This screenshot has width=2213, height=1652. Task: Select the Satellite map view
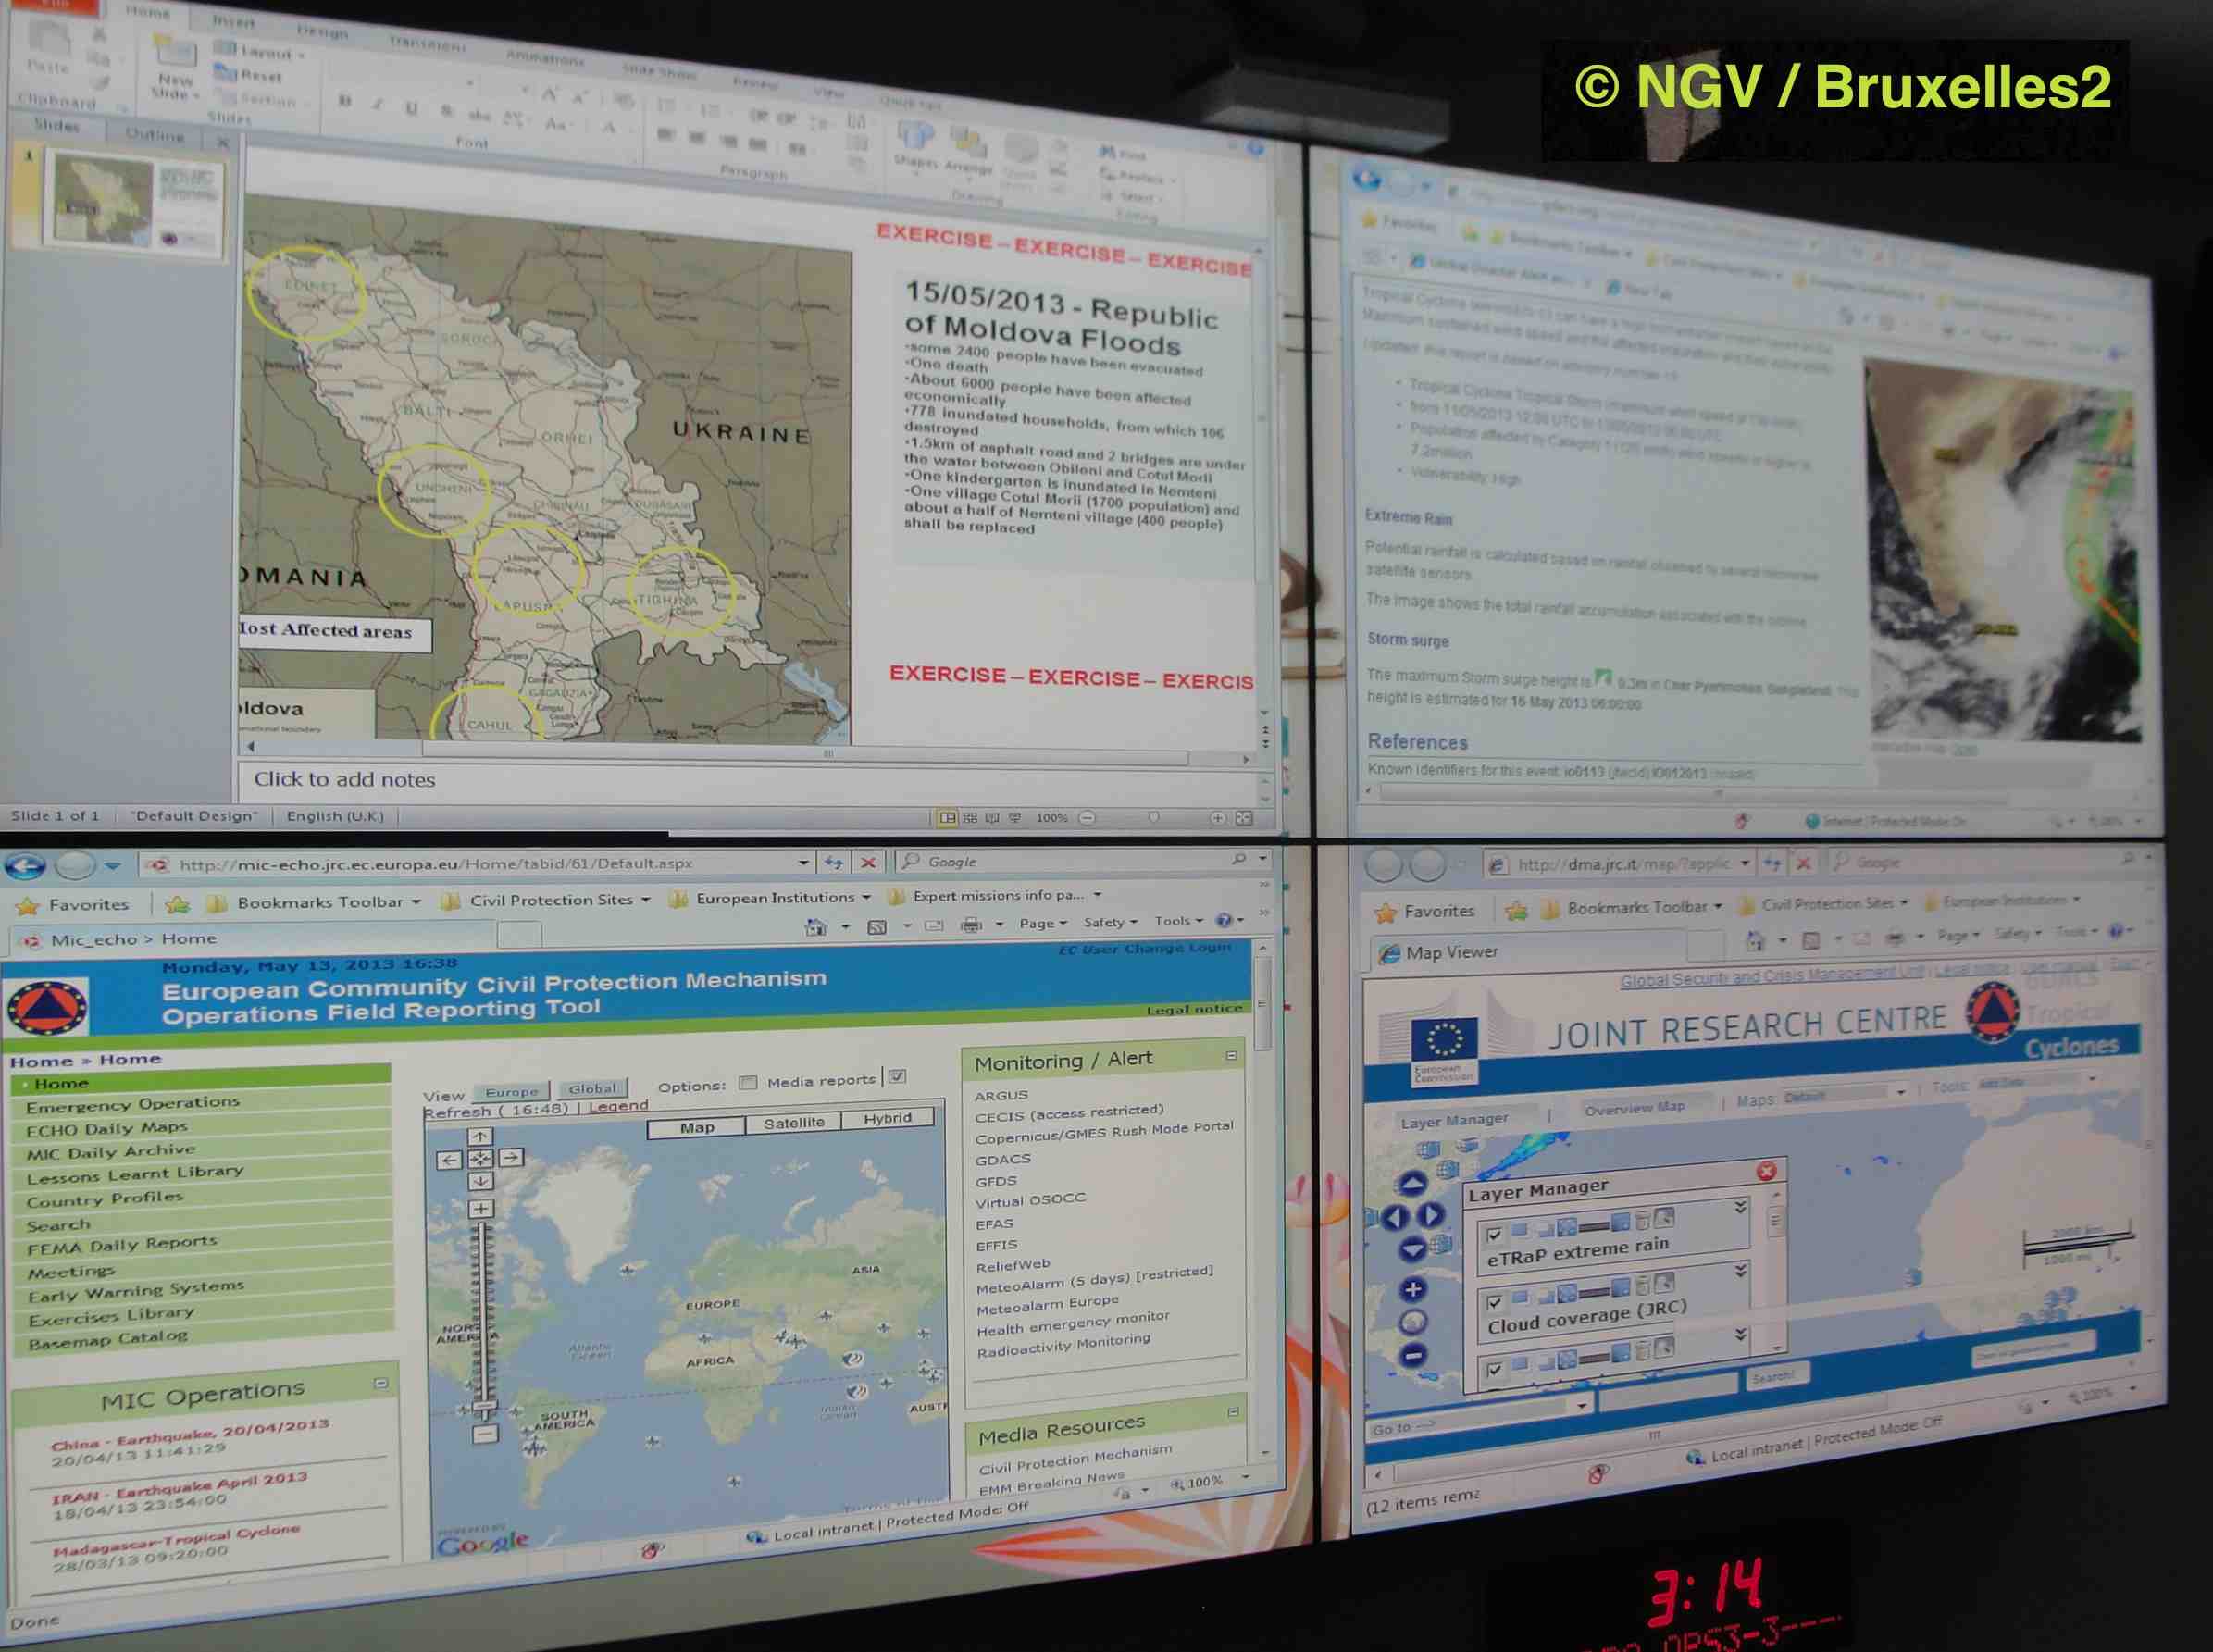pos(794,1123)
